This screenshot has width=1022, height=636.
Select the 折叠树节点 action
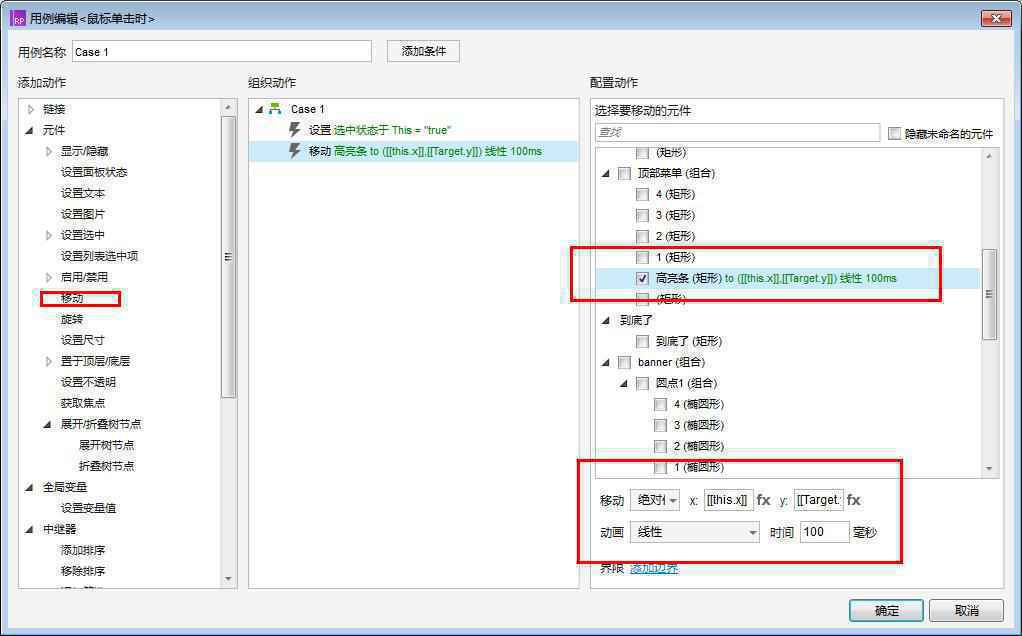pos(106,466)
